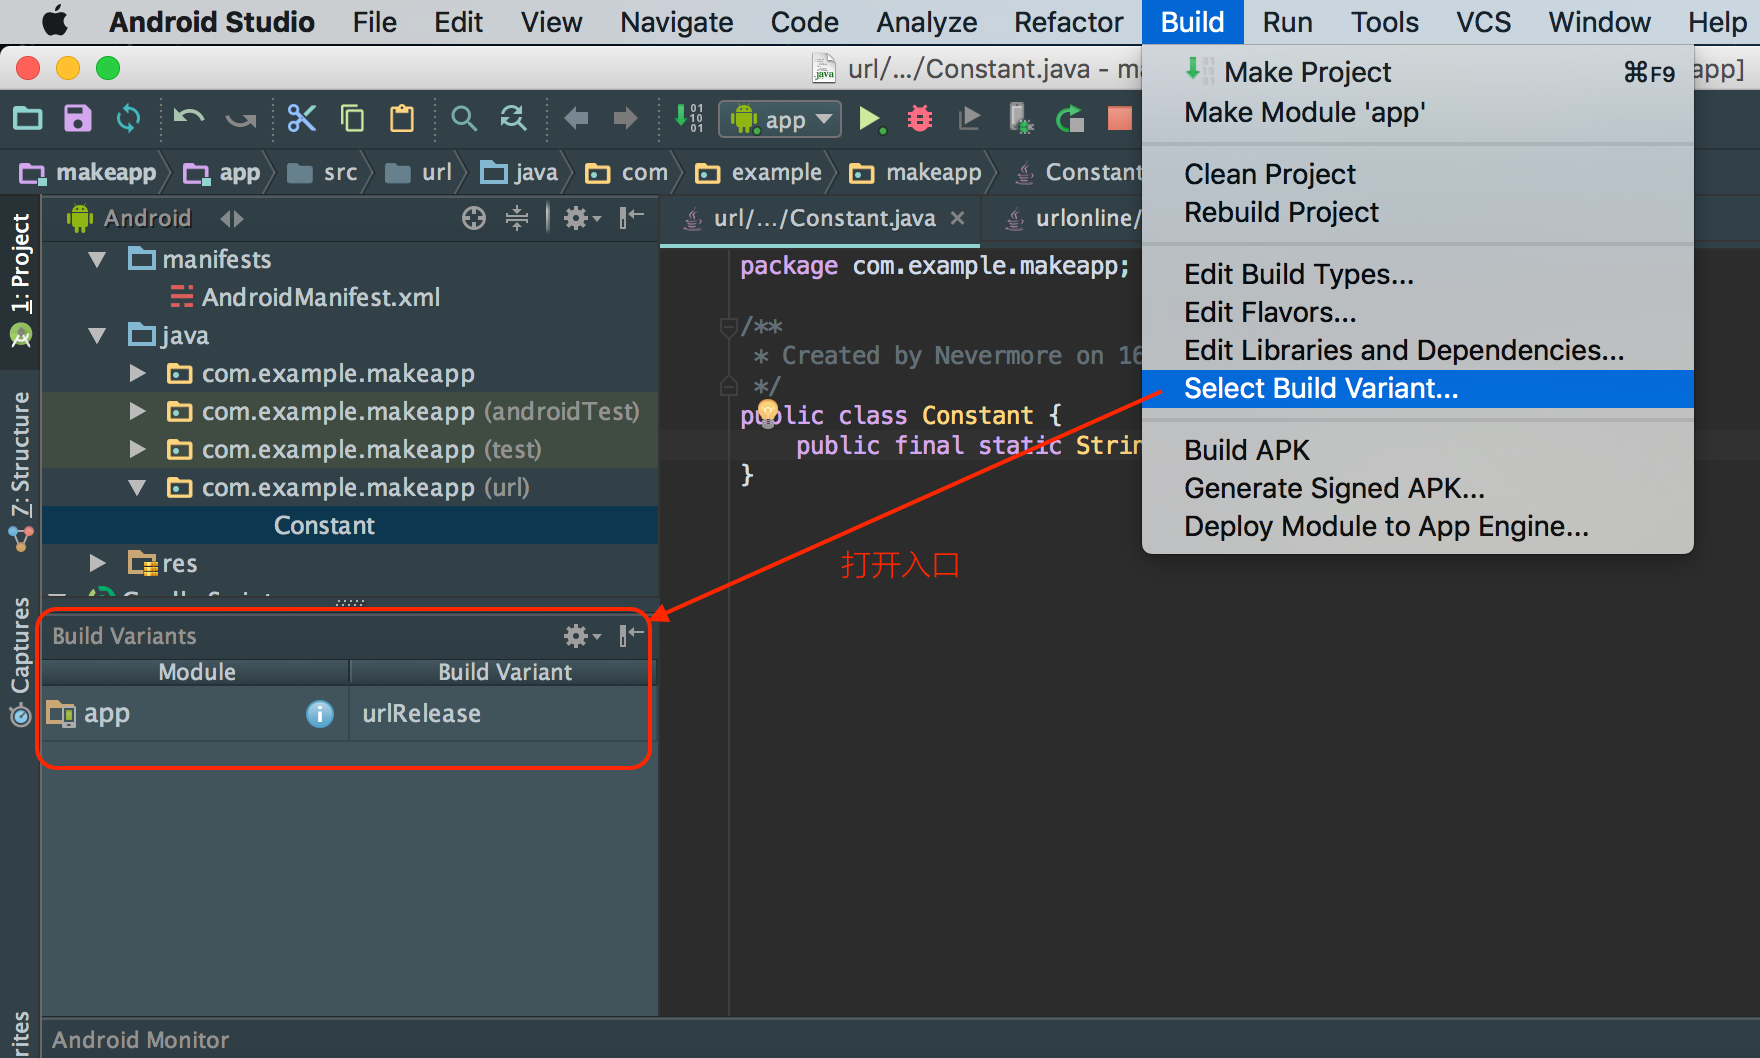Image resolution: width=1760 pixels, height=1058 pixels.
Task: Navigate back with the left arrow
Action: (x=575, y=119)
